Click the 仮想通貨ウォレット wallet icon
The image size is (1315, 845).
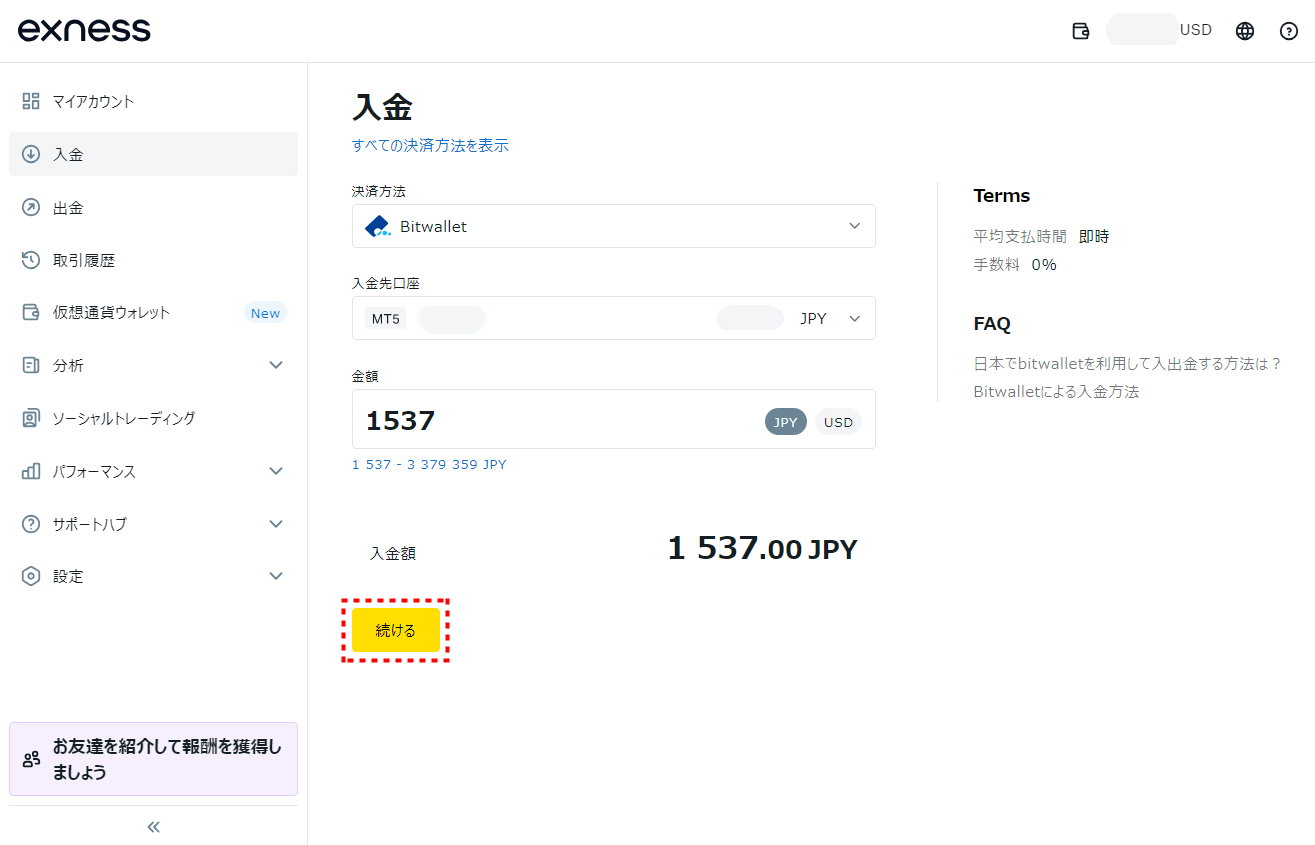coord(31,312)
